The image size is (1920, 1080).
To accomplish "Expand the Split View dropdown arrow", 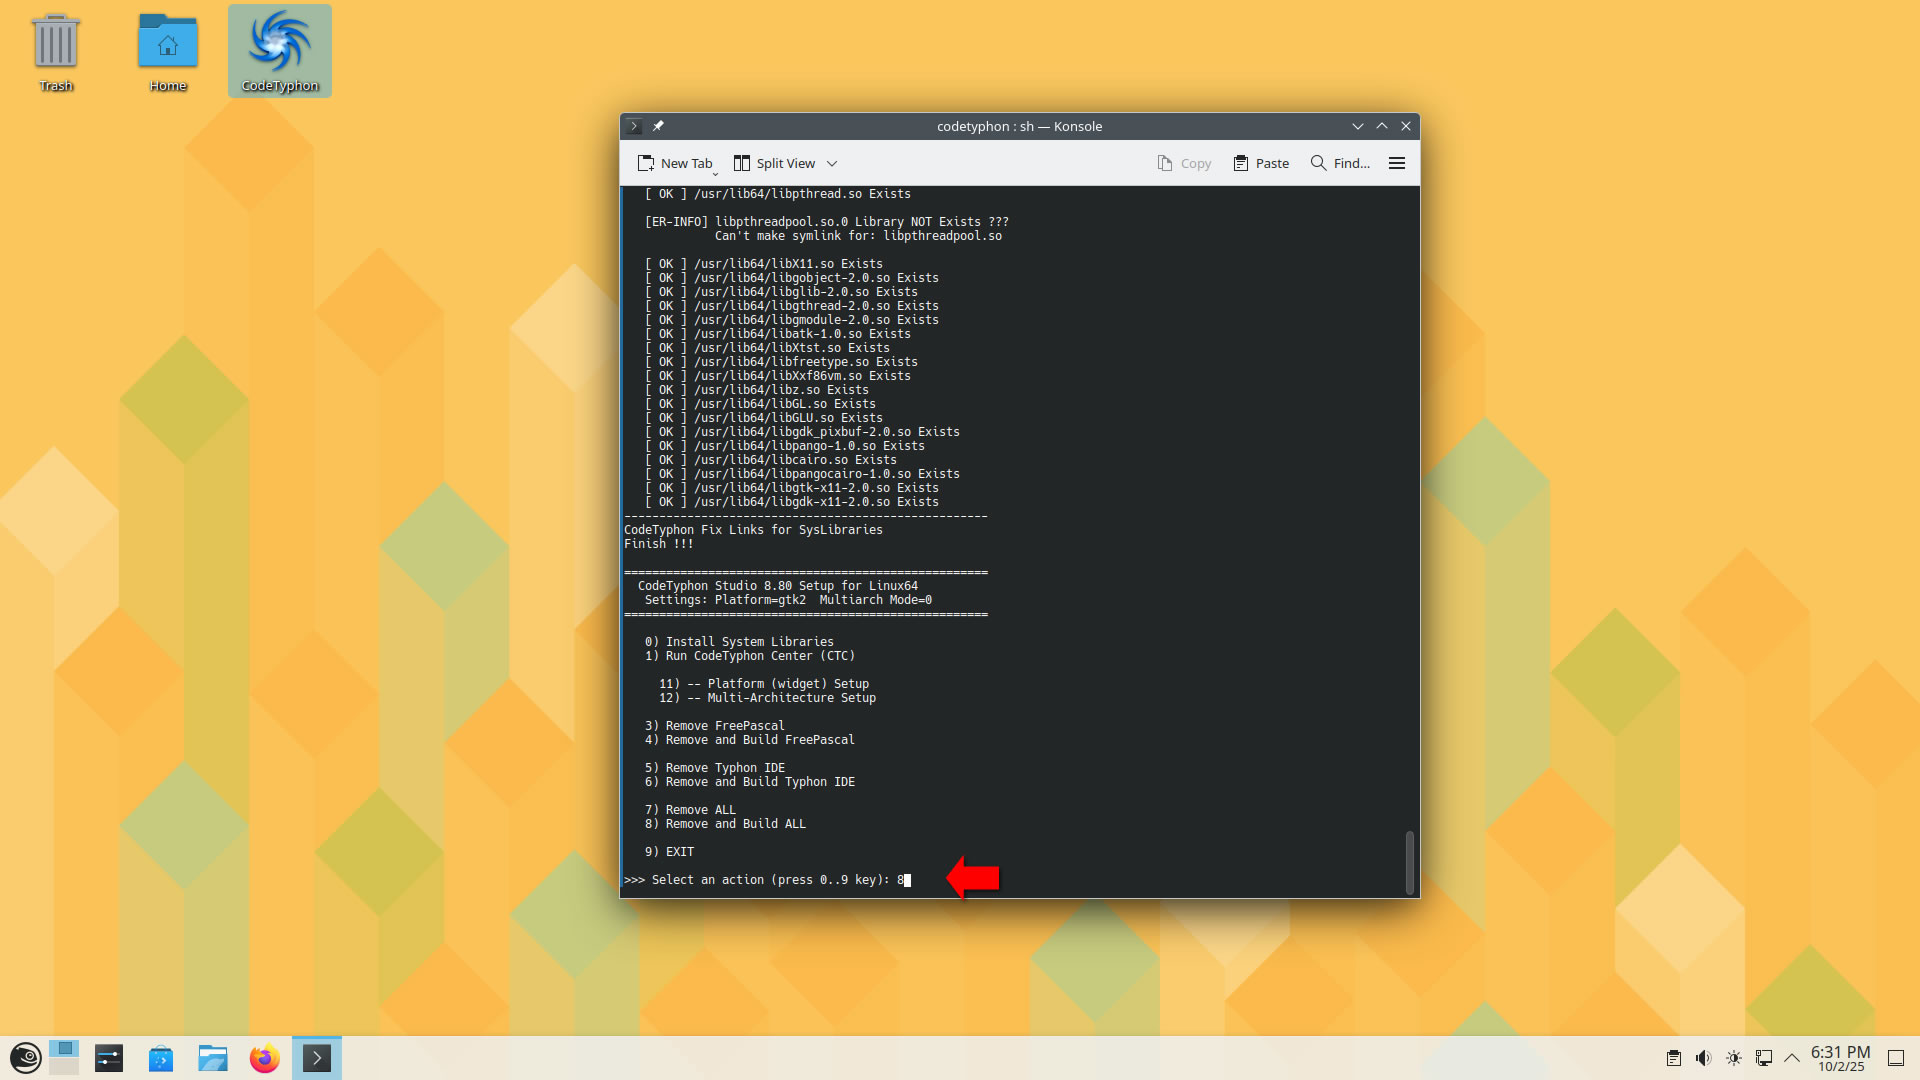I will point(832,163).
